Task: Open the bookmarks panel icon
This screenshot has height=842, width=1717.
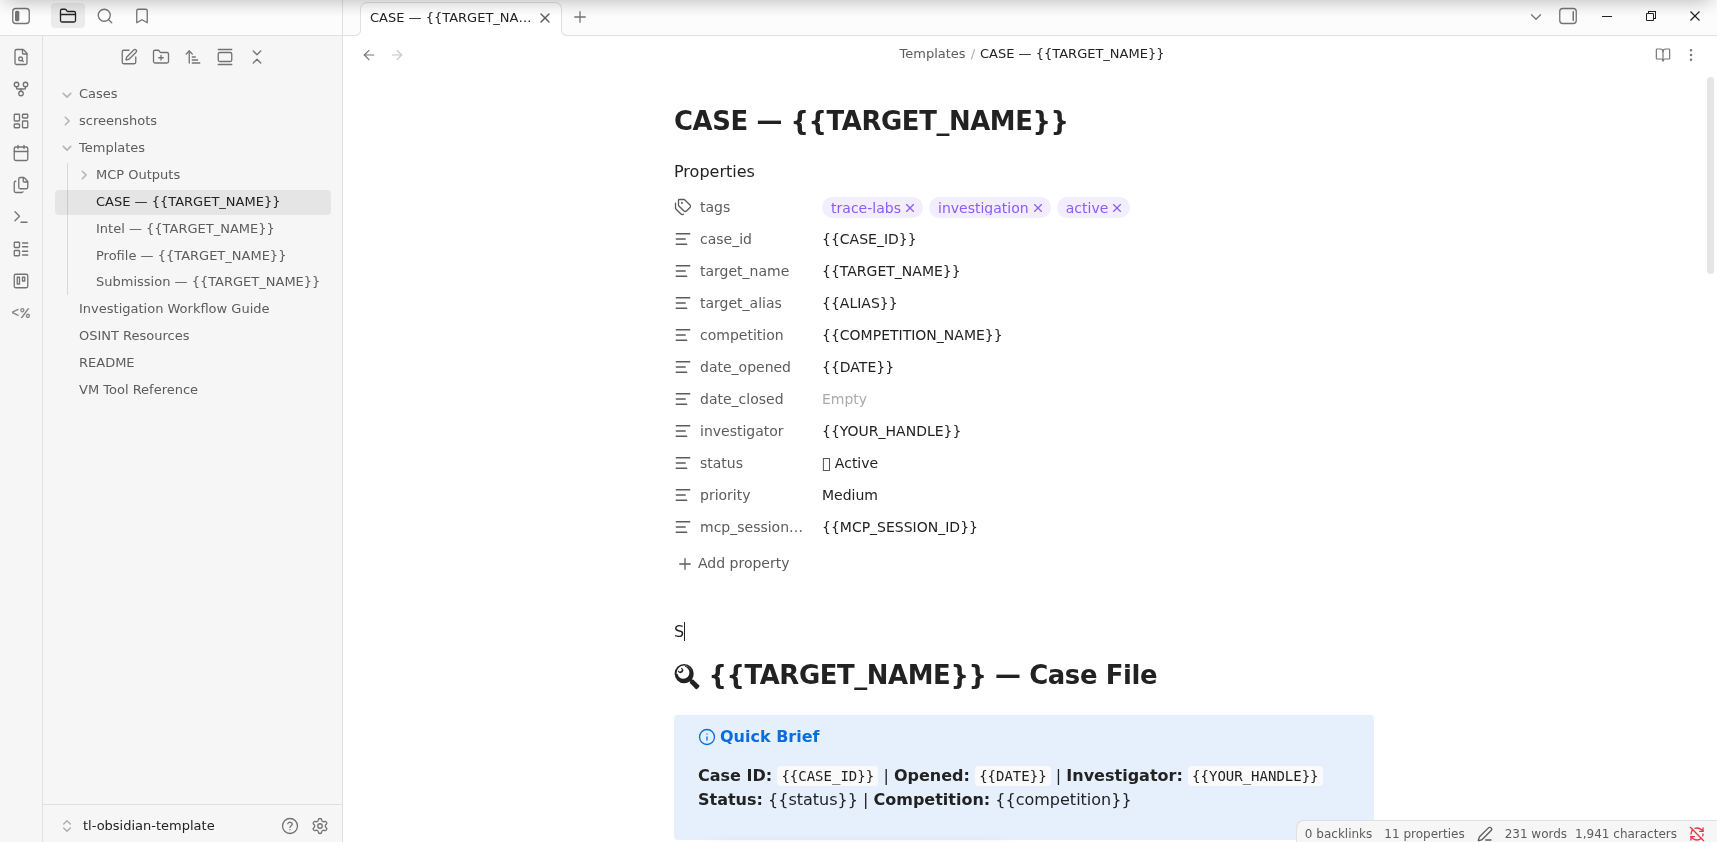Action: (x=142, y=16)
